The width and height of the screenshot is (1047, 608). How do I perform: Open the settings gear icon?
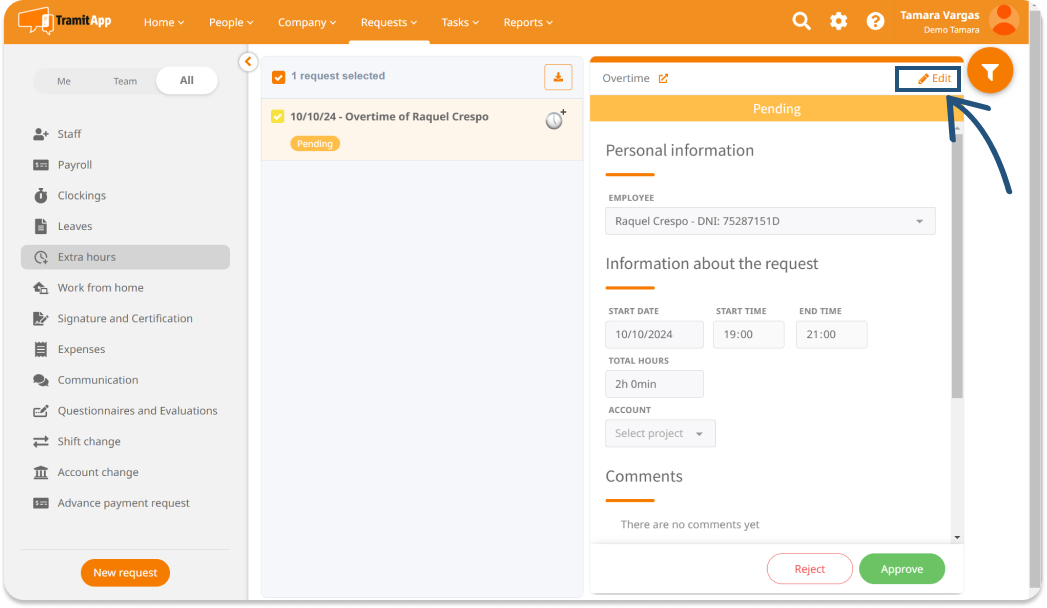pos(838,21)
